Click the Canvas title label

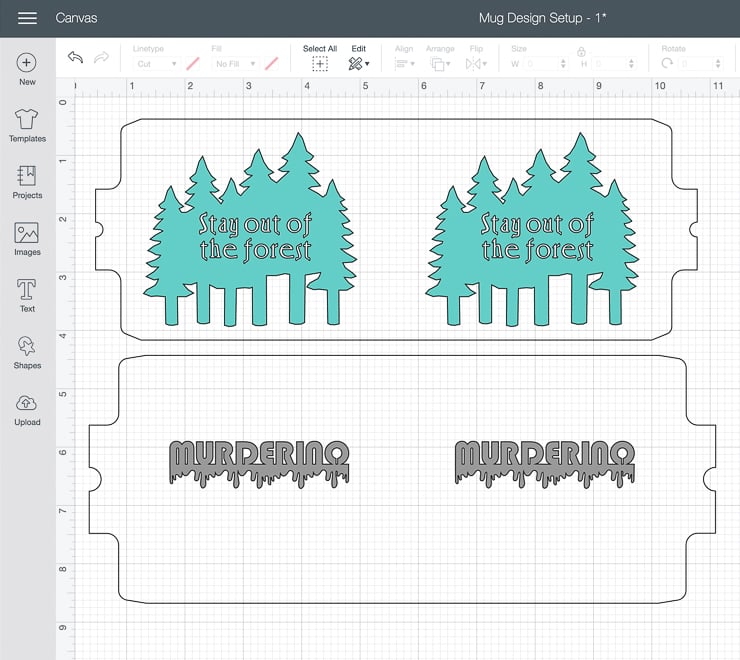(x=76, y=18)
